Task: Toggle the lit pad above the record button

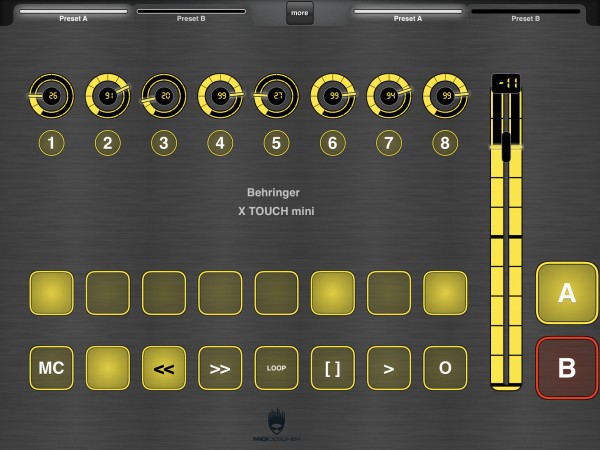Action: tap(445, 293)
